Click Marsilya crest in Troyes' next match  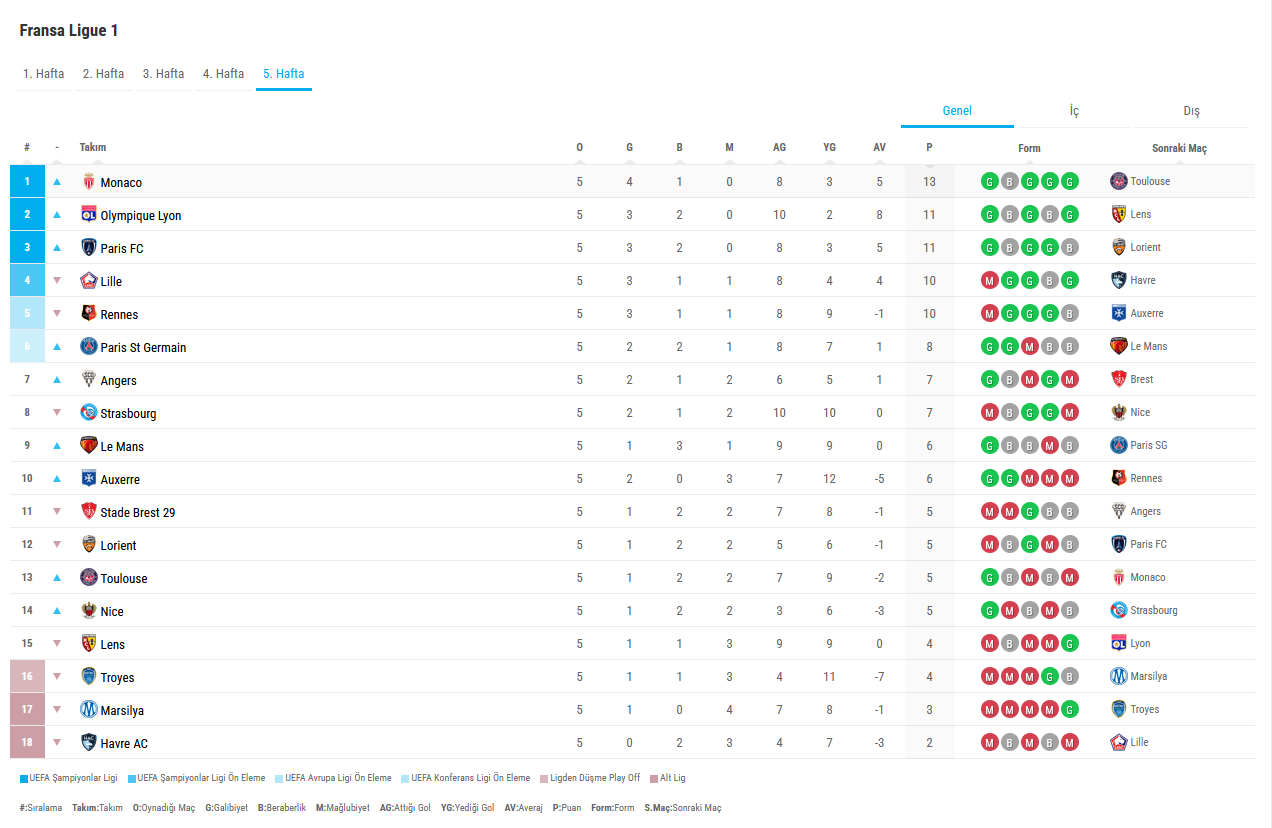pyautogui.click(x=1119, y=676)
